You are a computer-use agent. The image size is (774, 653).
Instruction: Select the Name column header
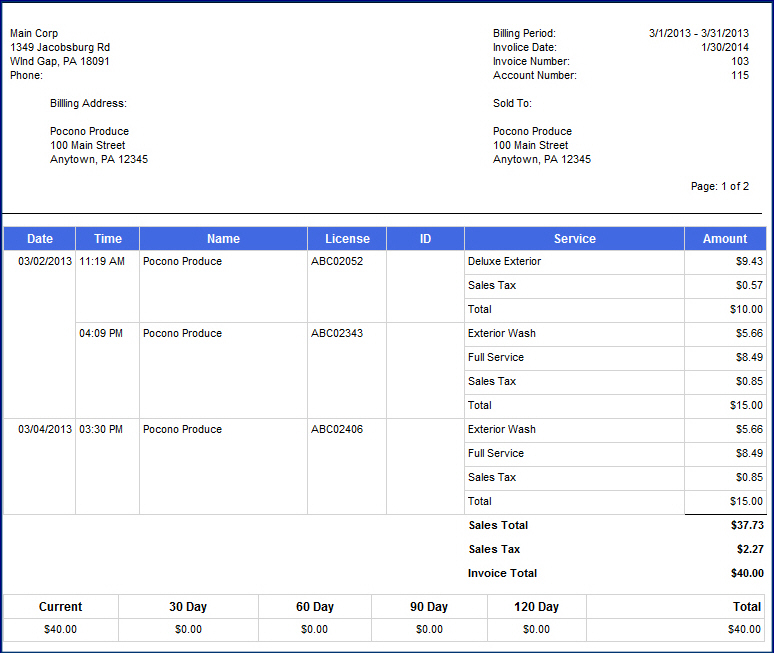click(x=223, y=239)
